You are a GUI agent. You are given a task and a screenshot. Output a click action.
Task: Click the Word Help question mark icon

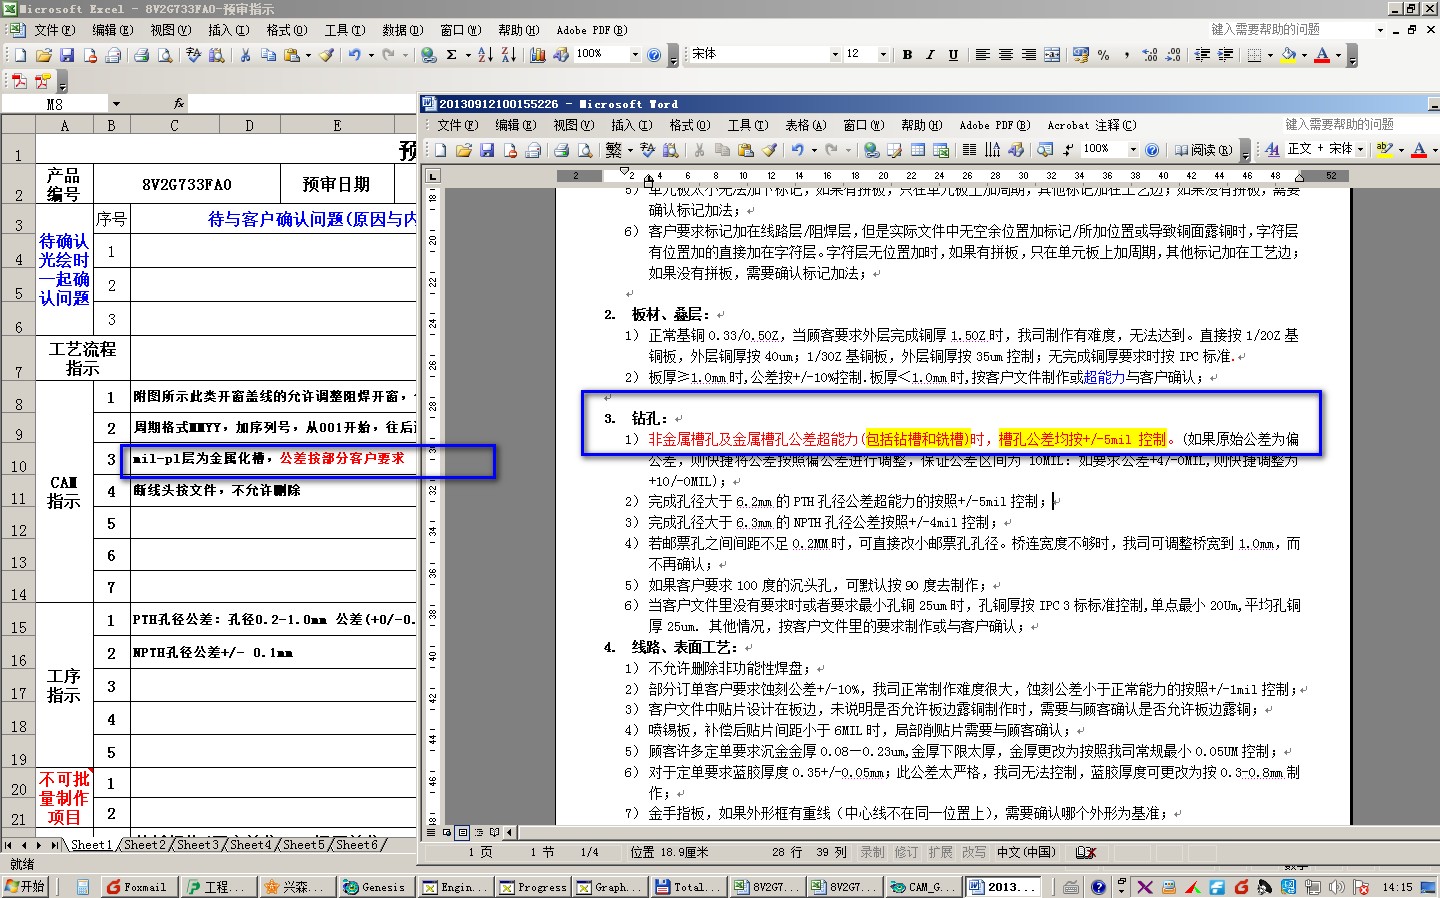1152,150
